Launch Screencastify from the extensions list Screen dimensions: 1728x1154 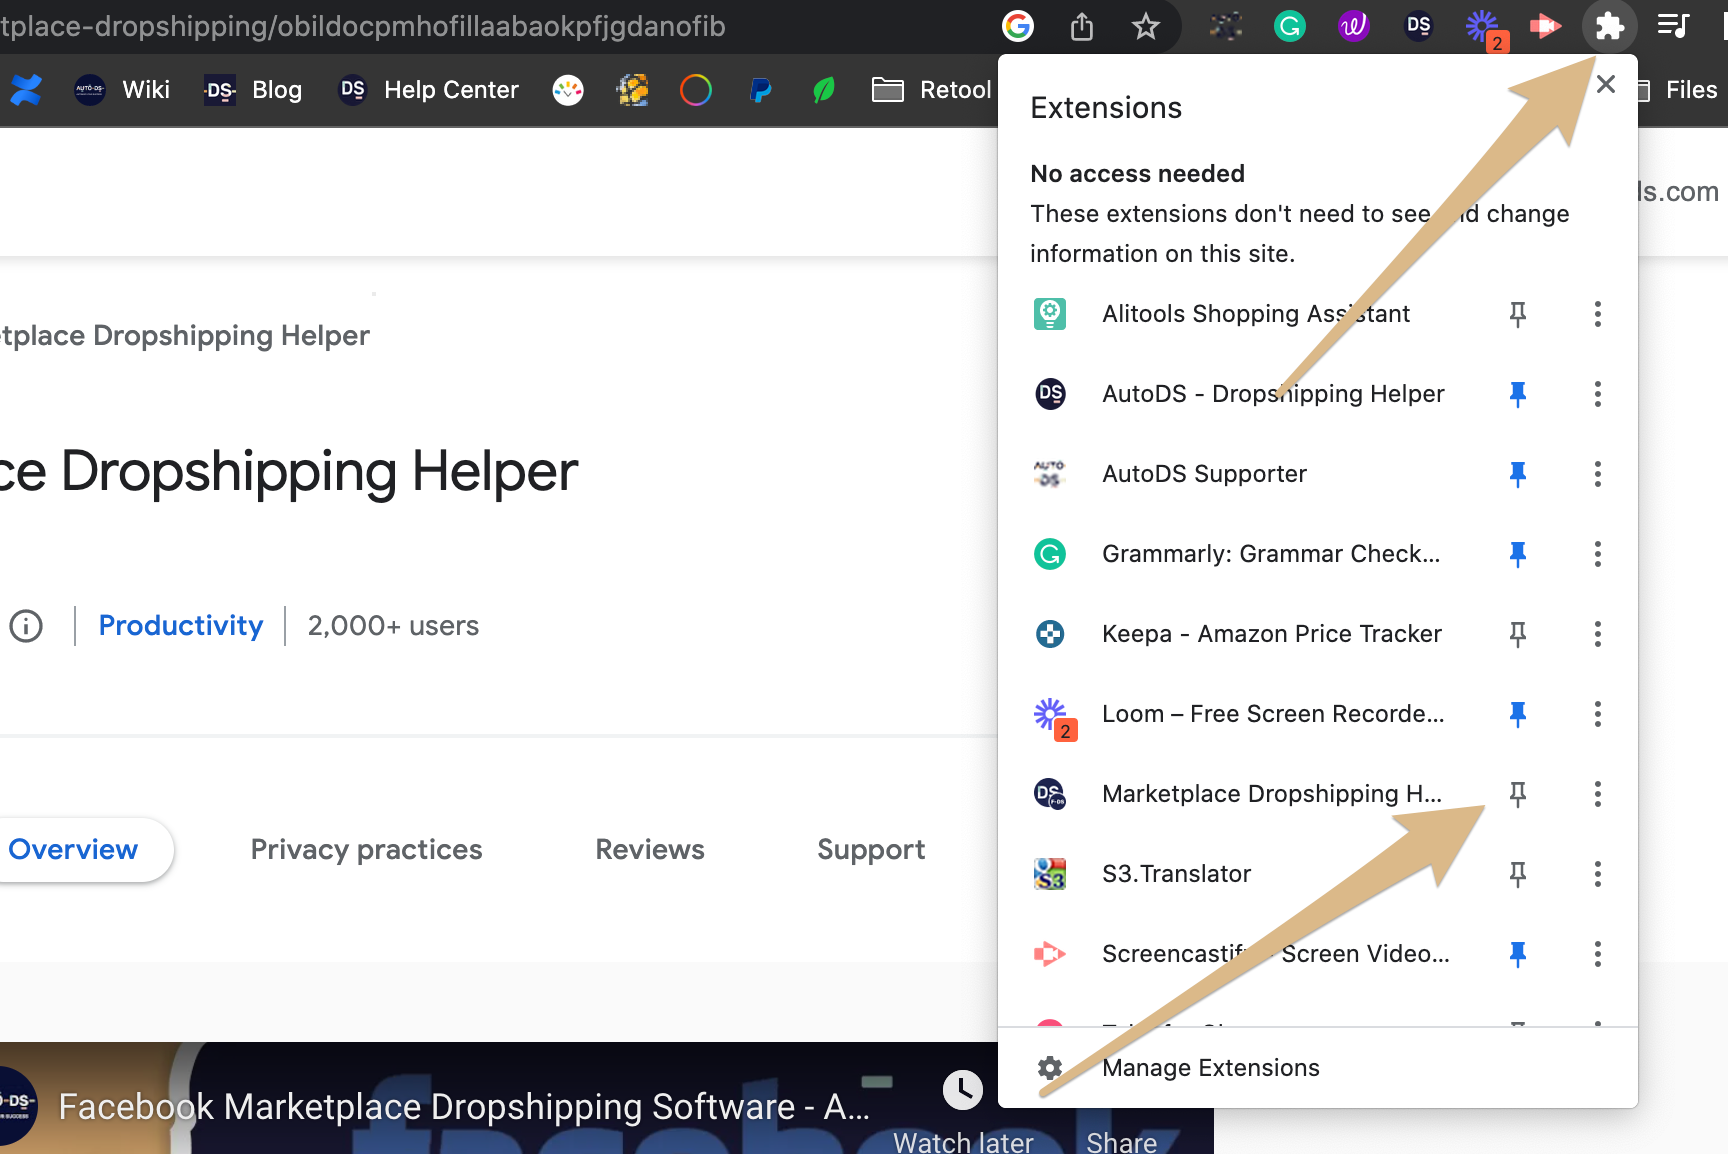pos(1240,954)
